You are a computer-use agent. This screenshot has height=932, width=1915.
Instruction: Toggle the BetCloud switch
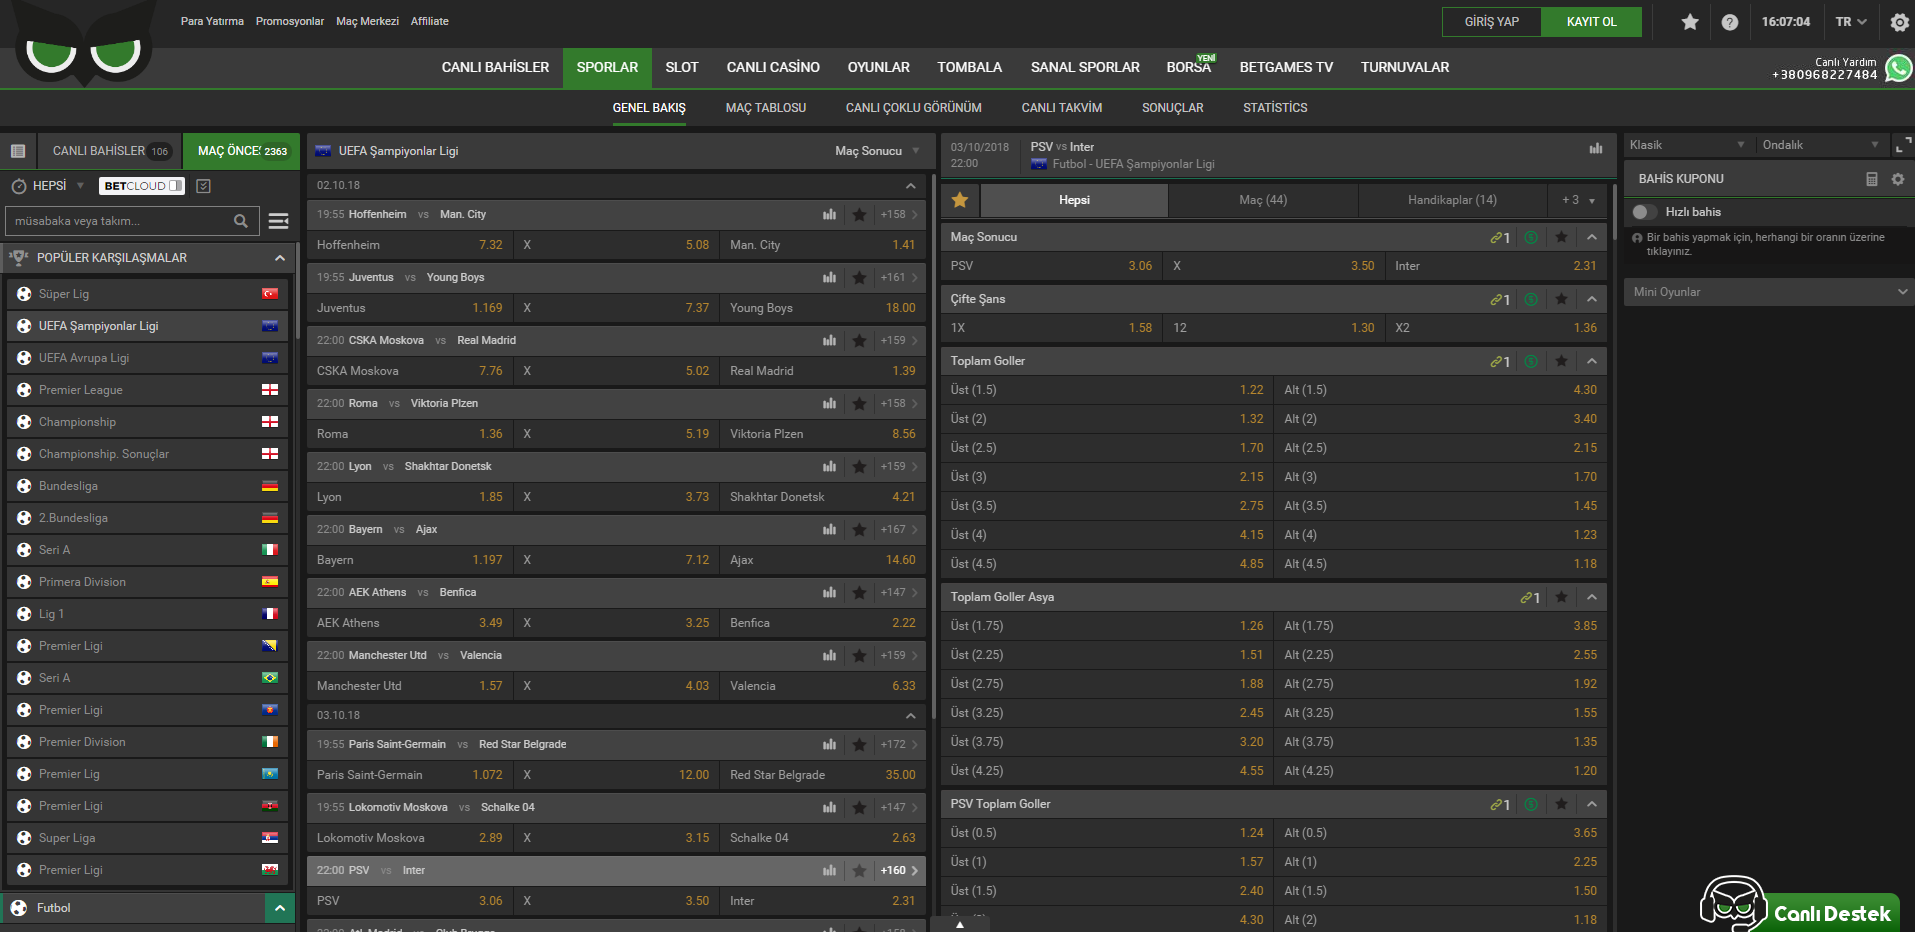[175, 186]
